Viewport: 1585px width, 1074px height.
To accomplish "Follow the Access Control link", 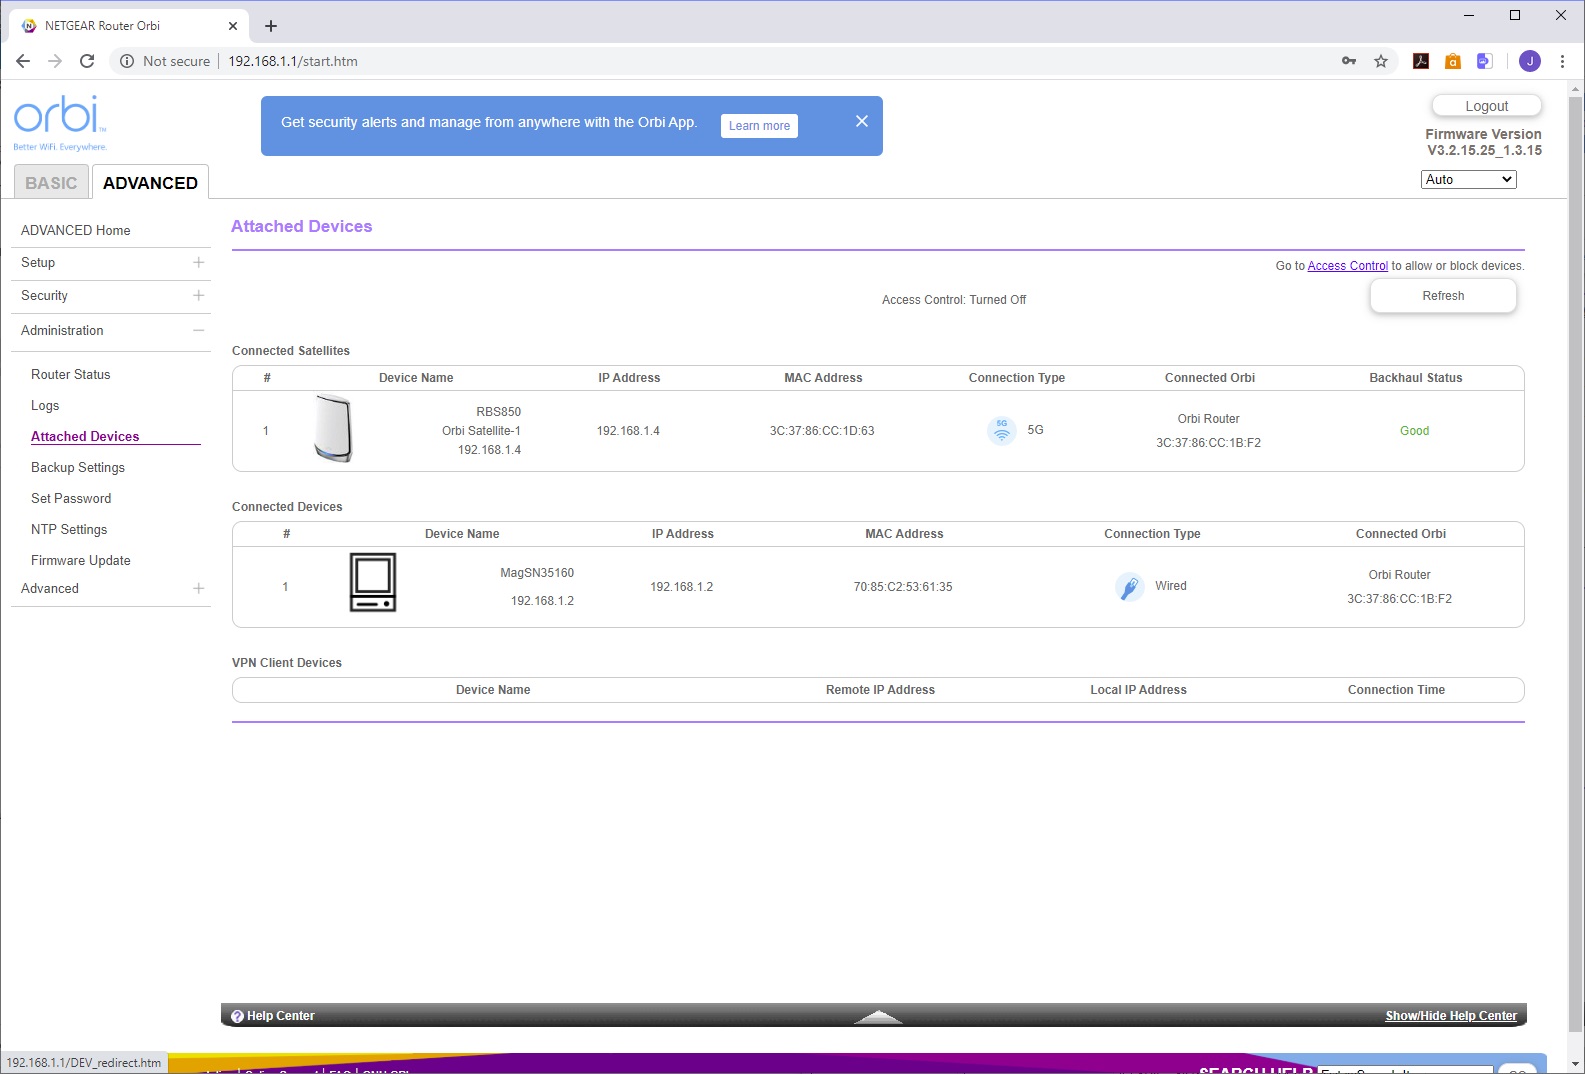I will (x=1347, y=266).
